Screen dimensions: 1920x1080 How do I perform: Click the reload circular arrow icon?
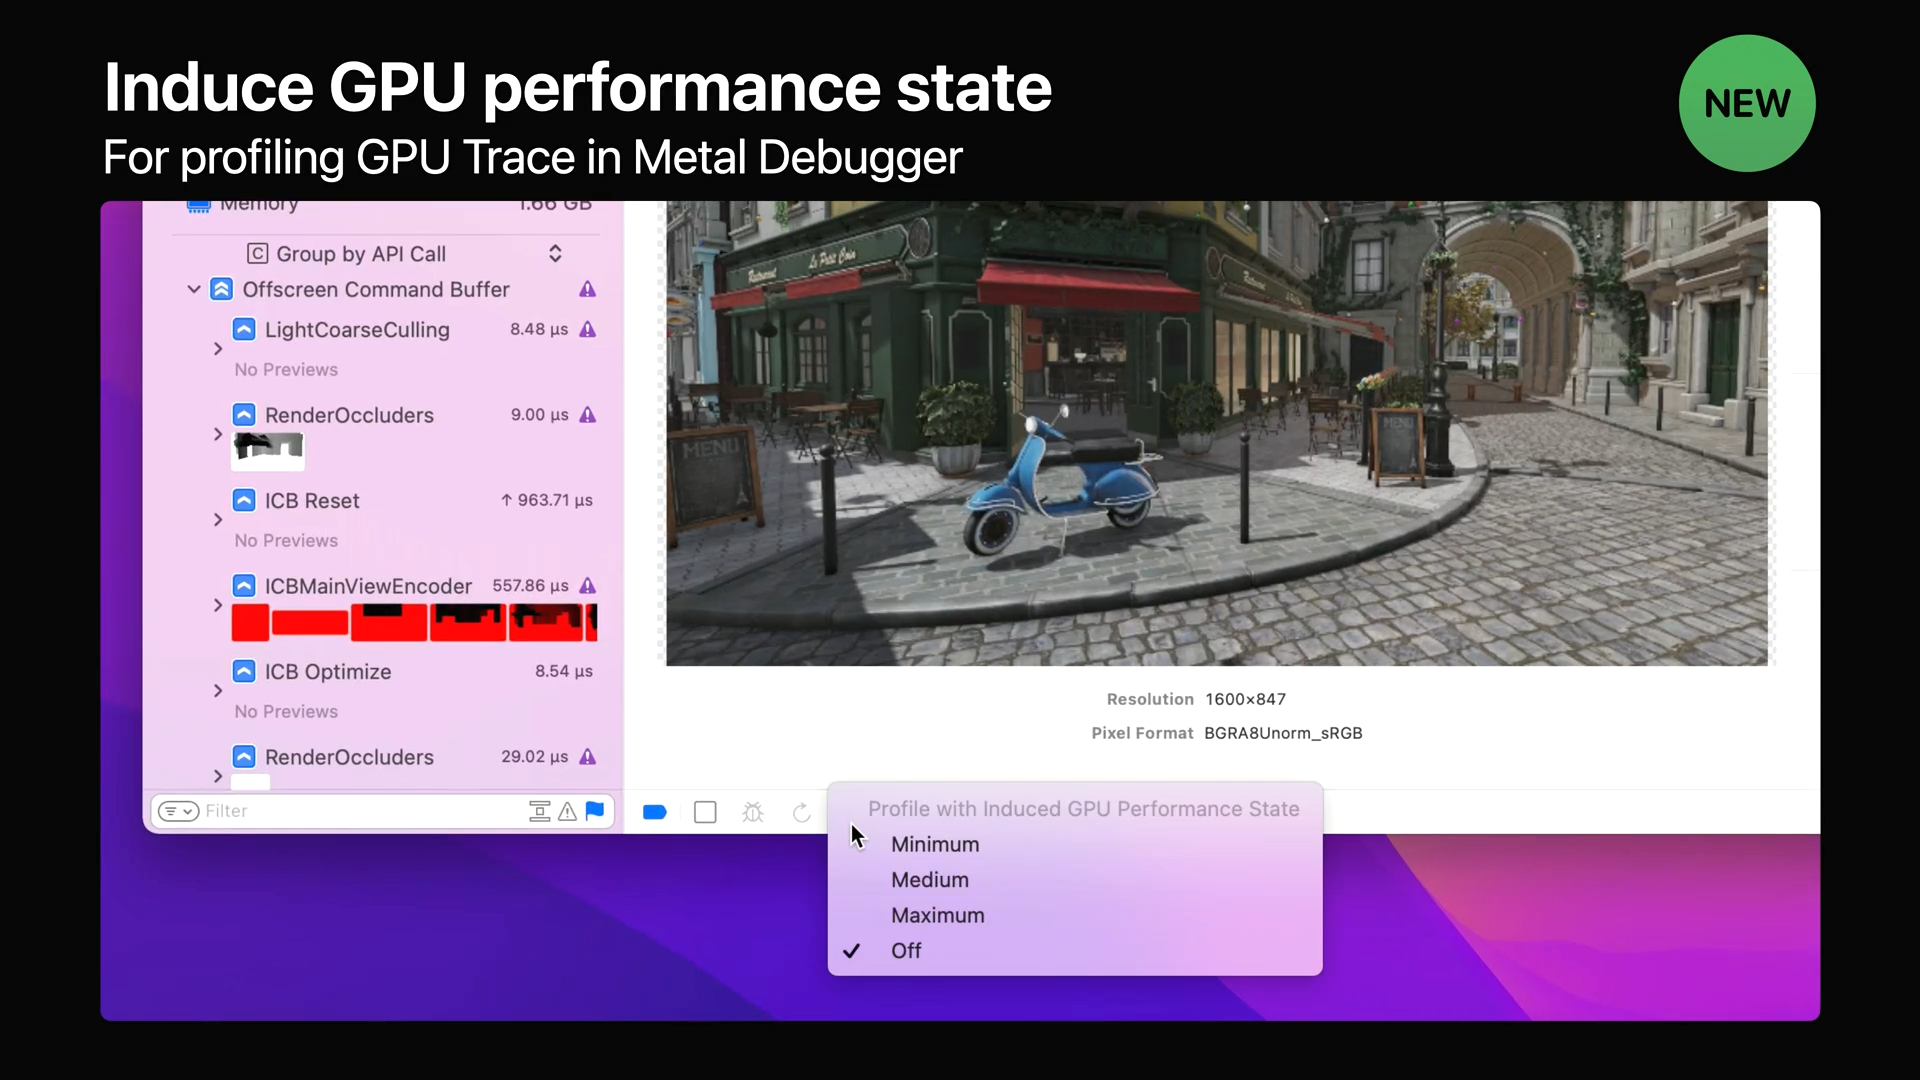click(801, 812)
